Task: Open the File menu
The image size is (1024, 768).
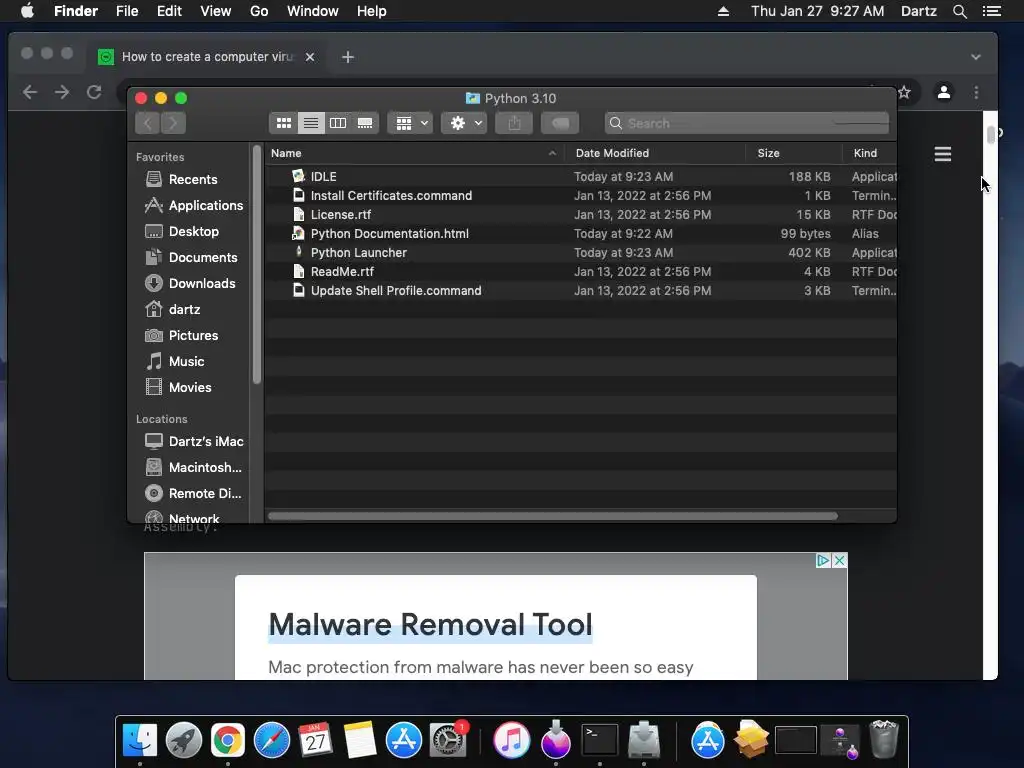Action: pos(127,11)
